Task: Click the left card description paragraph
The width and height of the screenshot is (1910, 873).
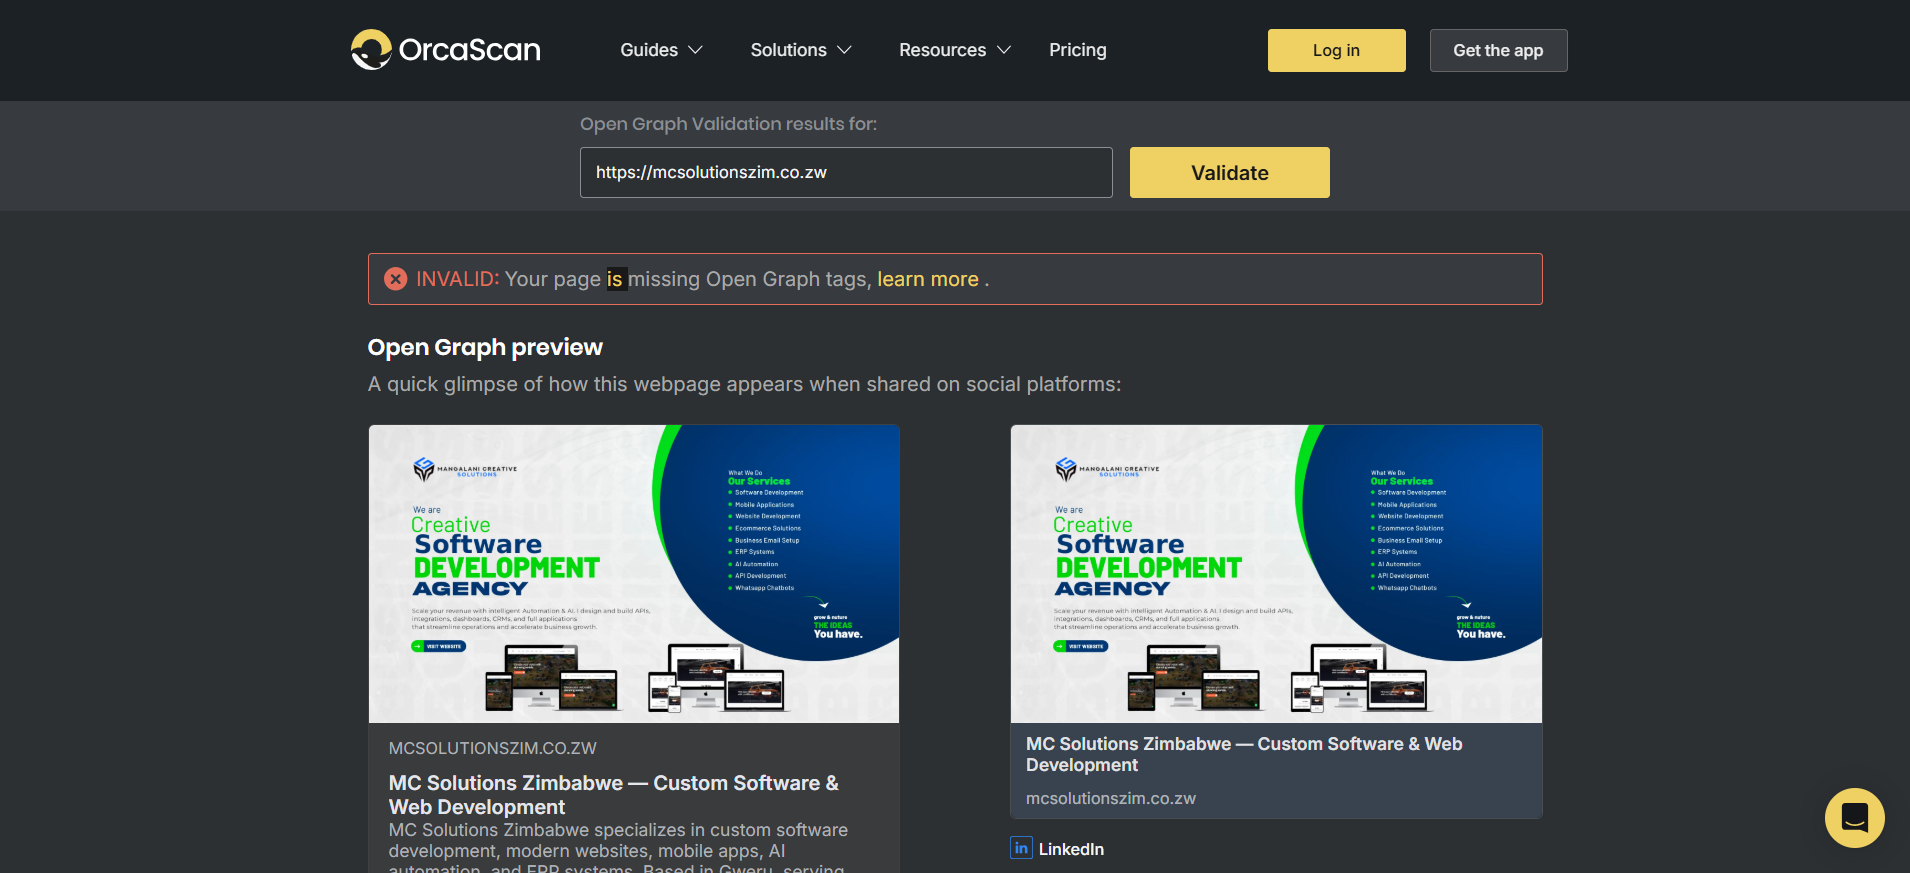Action: pos(618,846)
